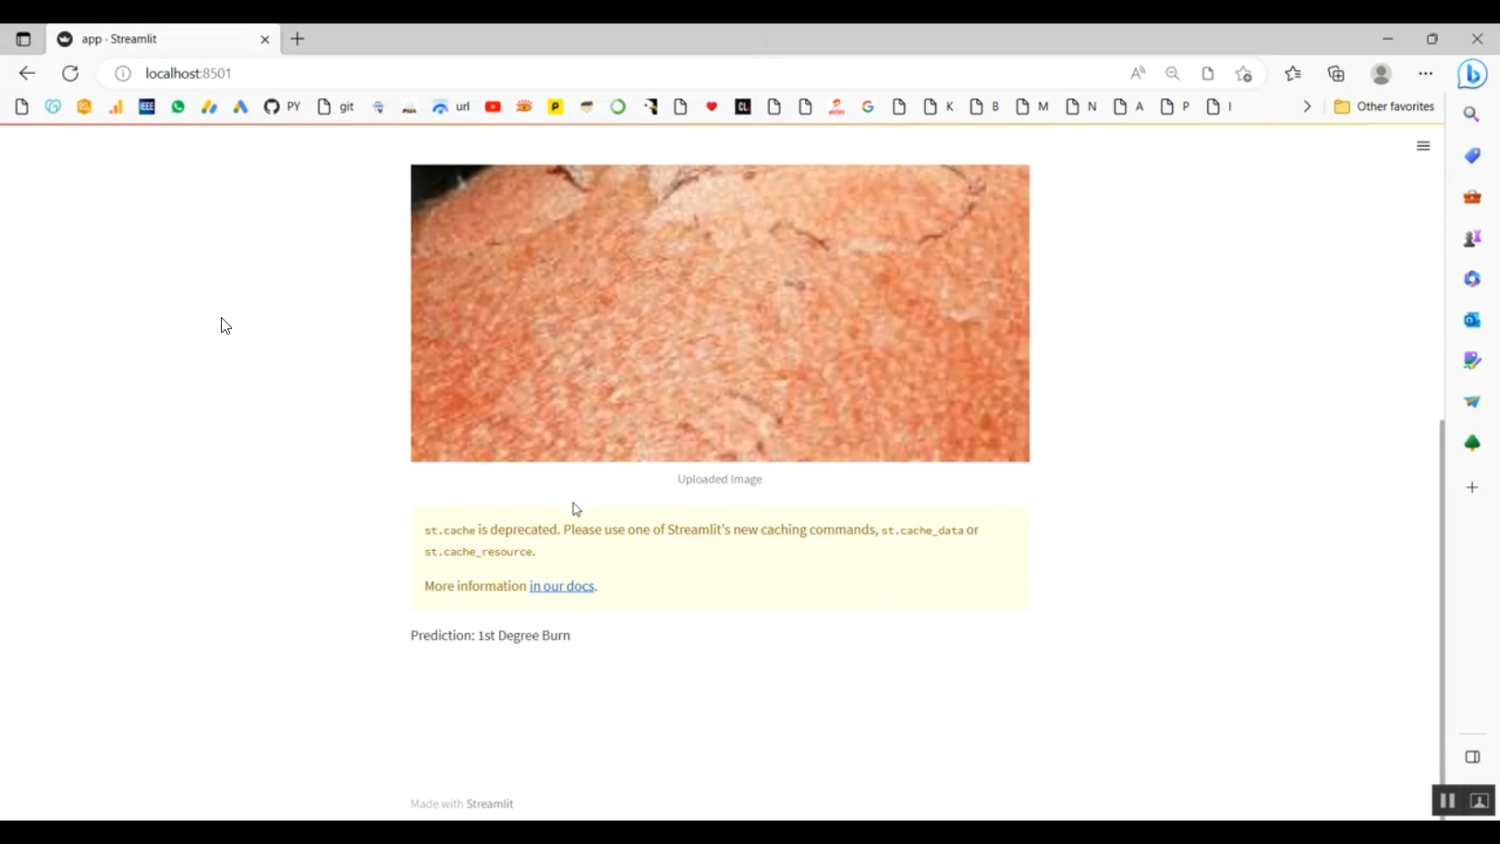Add this page to favorites star
The height and width of the screenshot is (844, 1500).
click(1243, 73)
